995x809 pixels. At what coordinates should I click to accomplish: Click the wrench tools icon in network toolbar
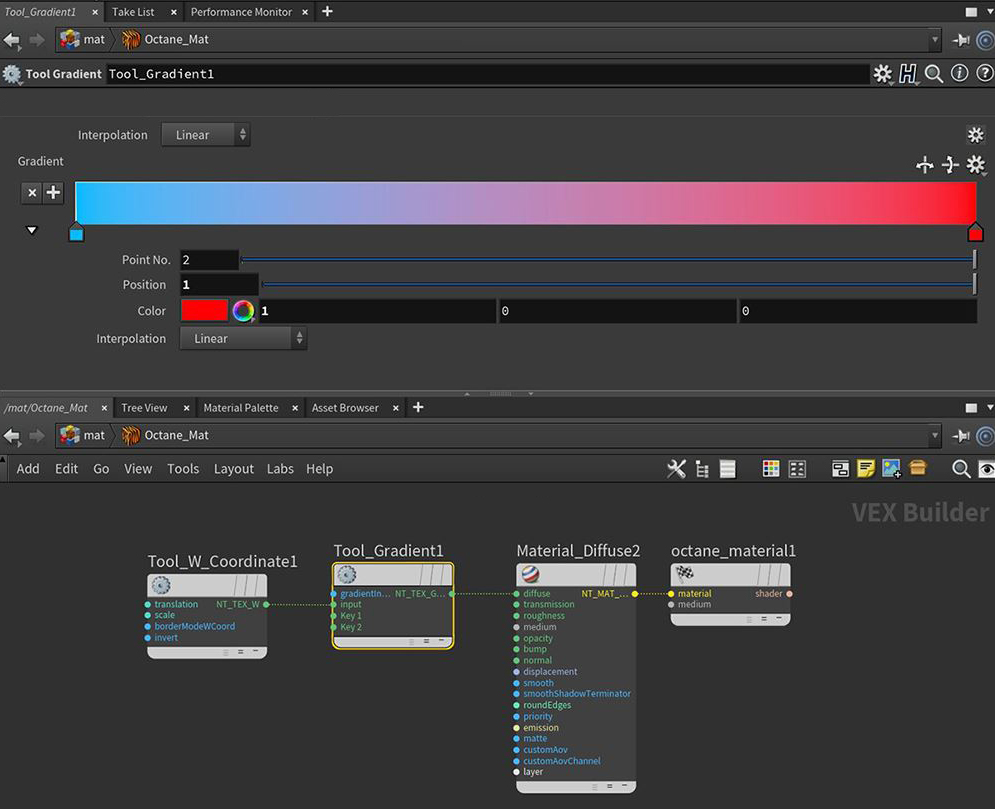676,468
